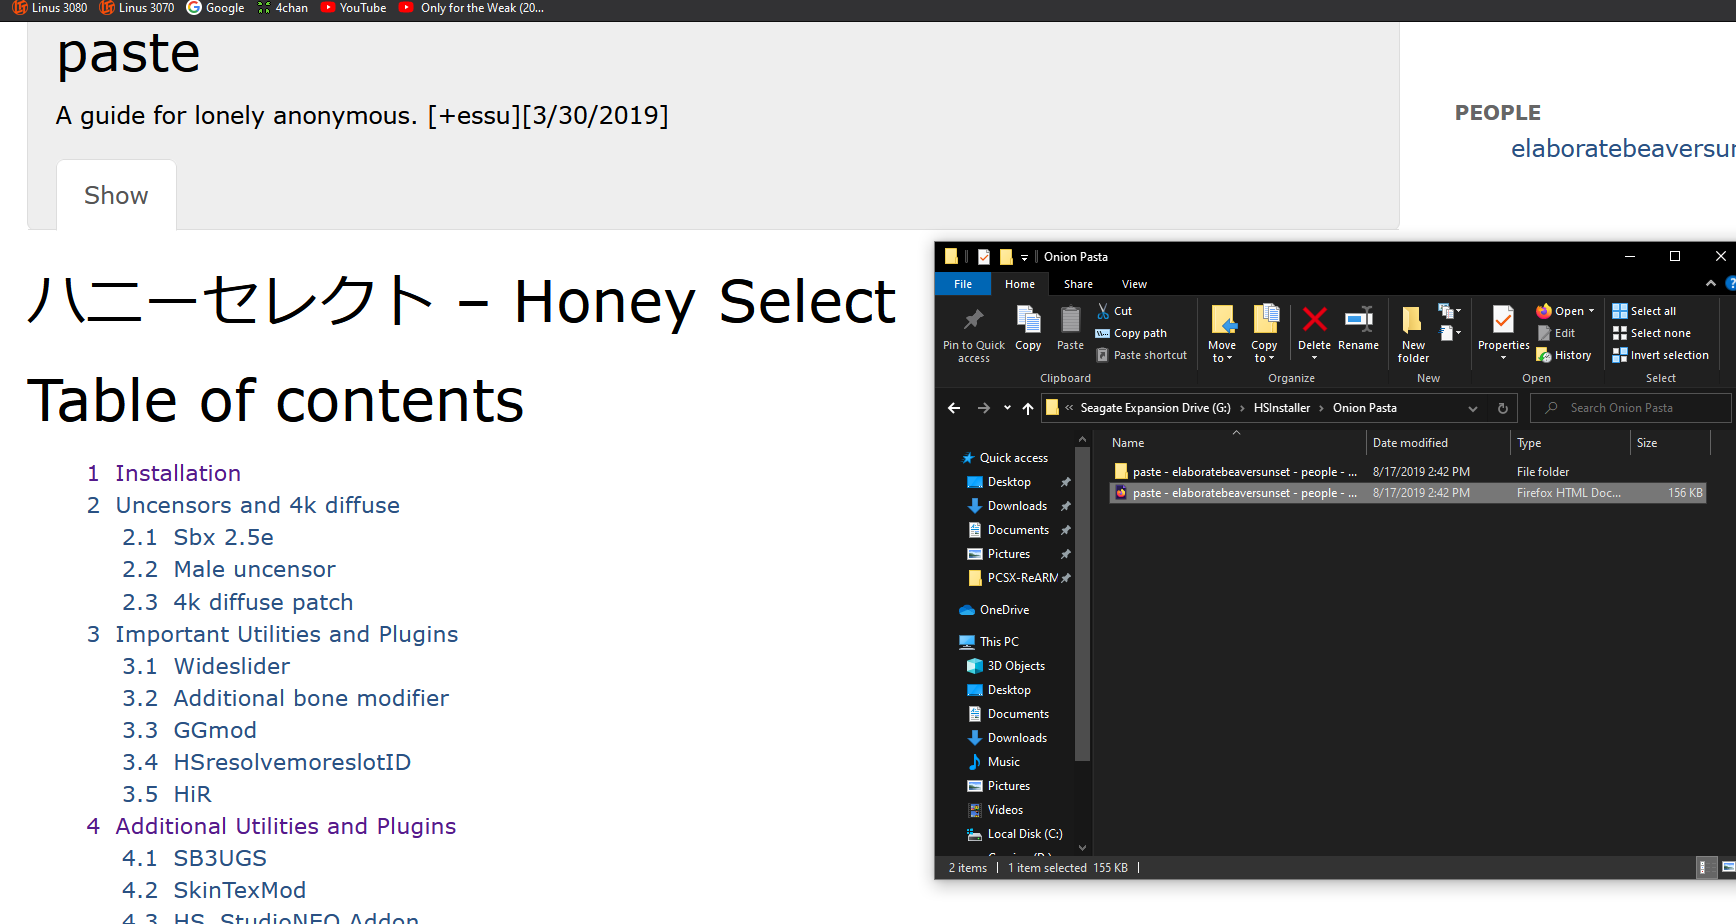Click the red Delete icon

pos(1314,320)
